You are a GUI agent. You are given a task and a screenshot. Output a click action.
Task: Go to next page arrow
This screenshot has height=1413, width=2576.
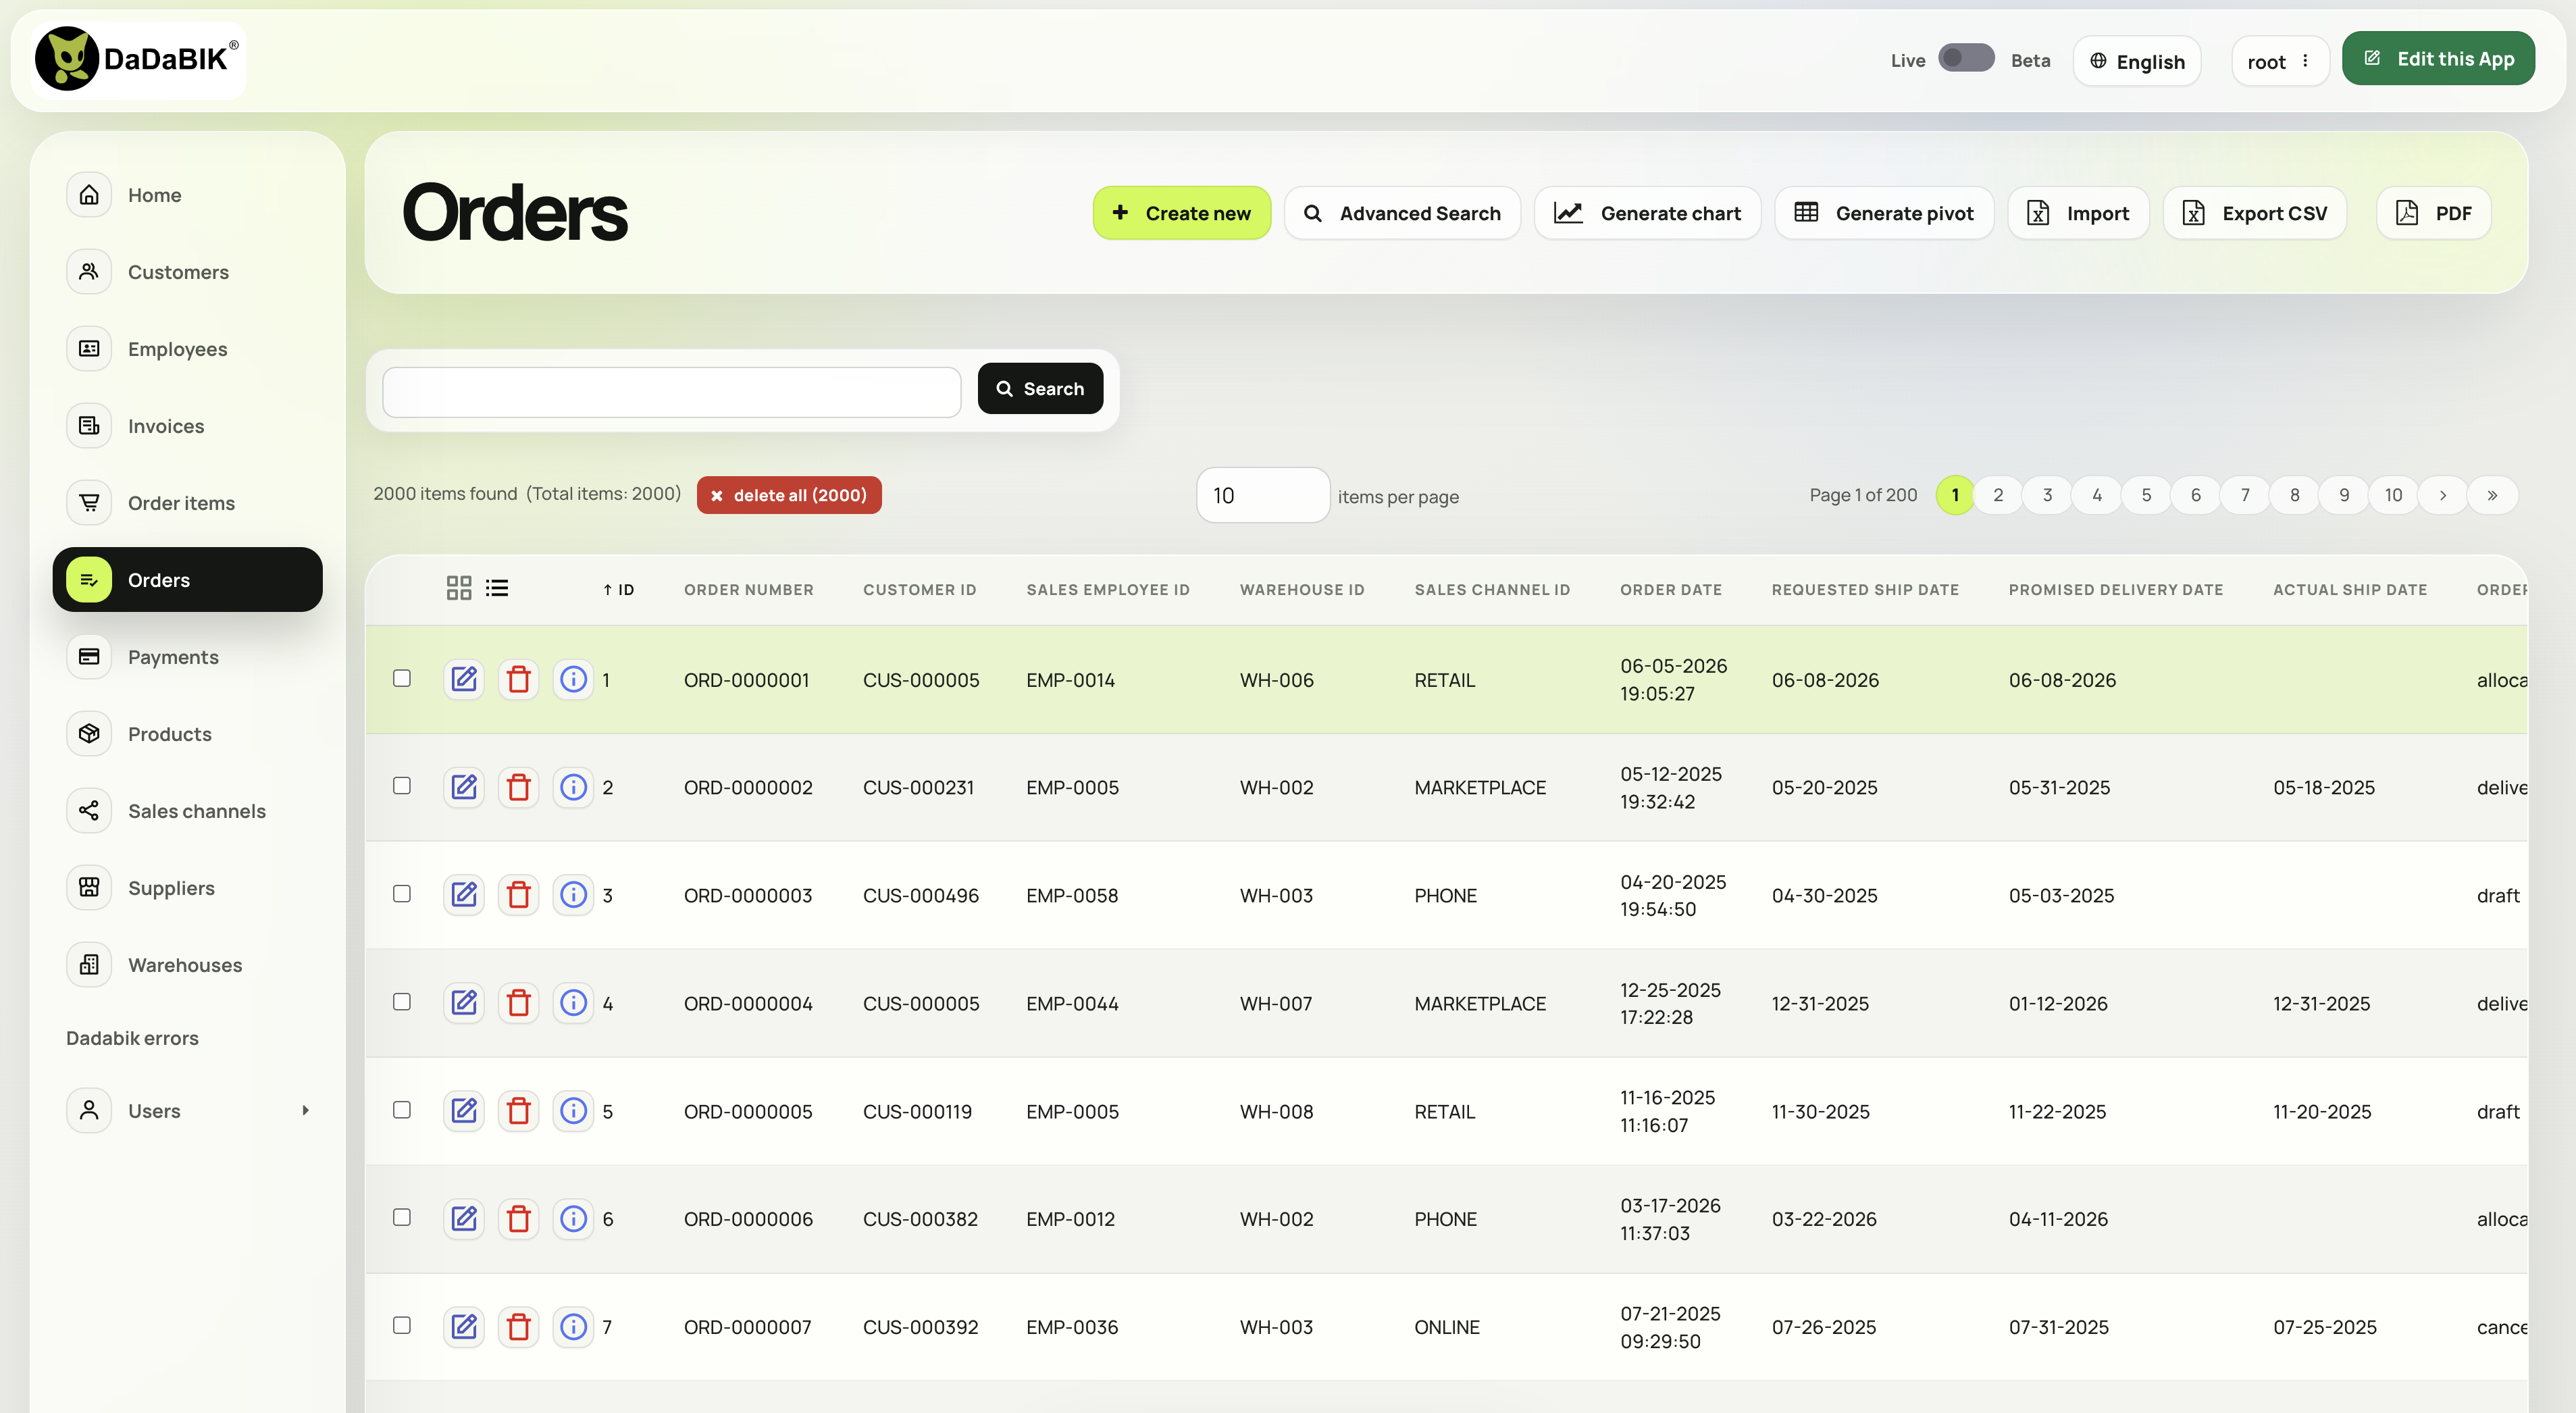(2443, 495)
